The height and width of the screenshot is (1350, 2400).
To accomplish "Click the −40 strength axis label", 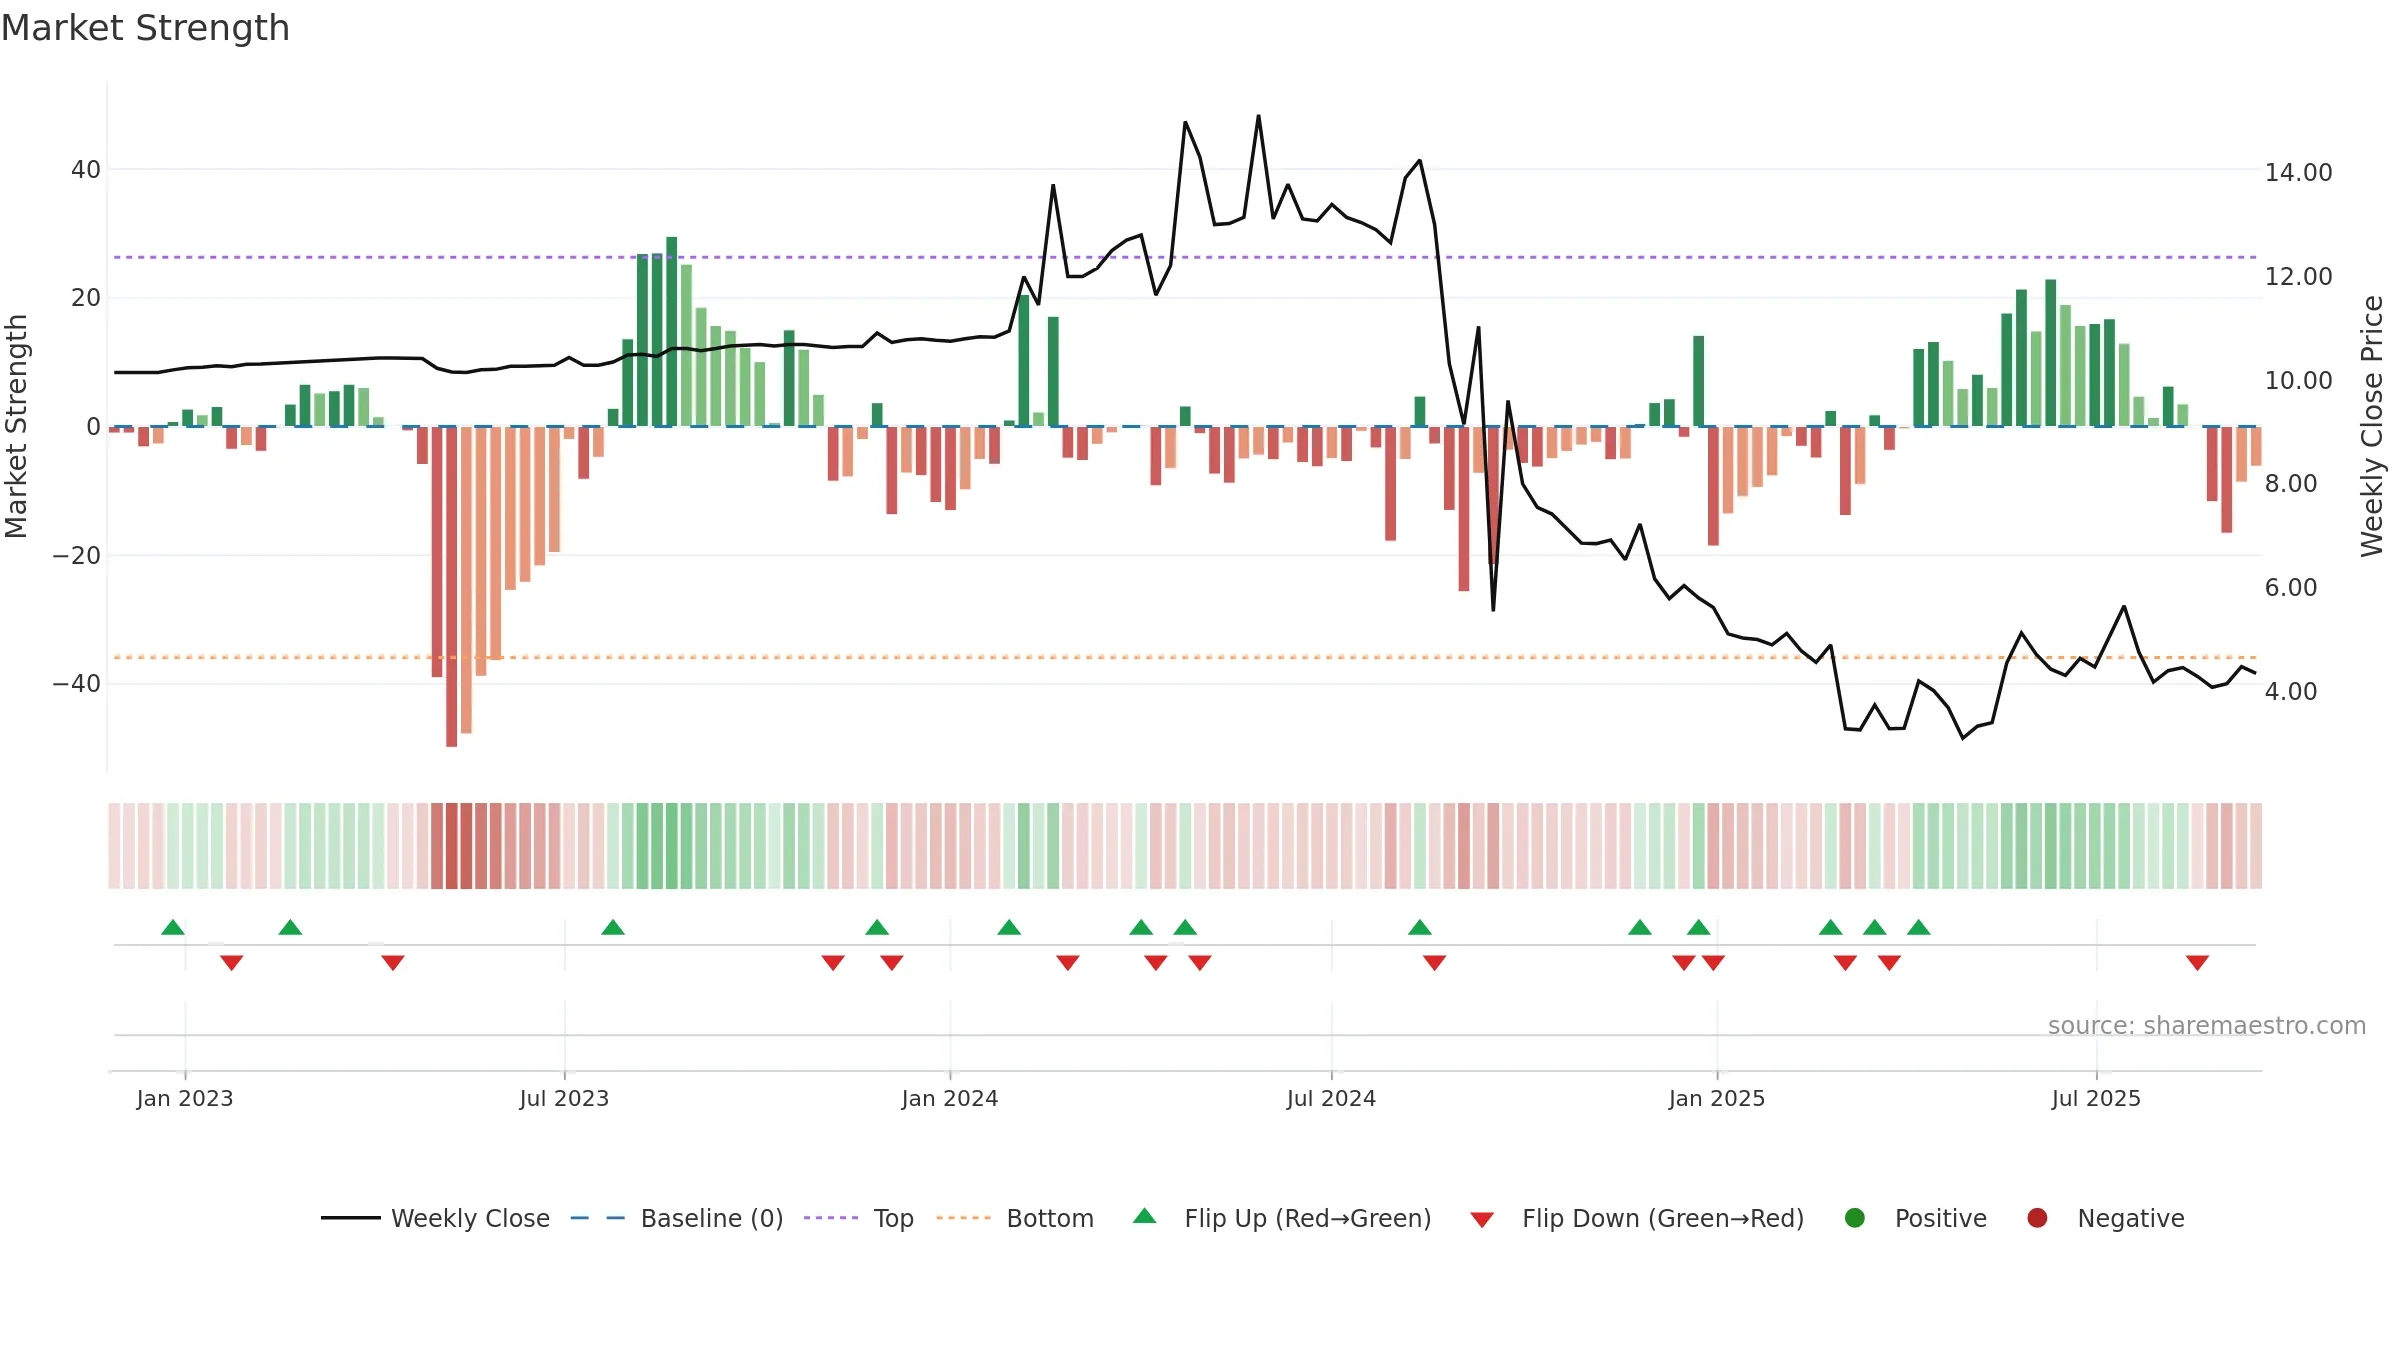I will pos(76,684).
